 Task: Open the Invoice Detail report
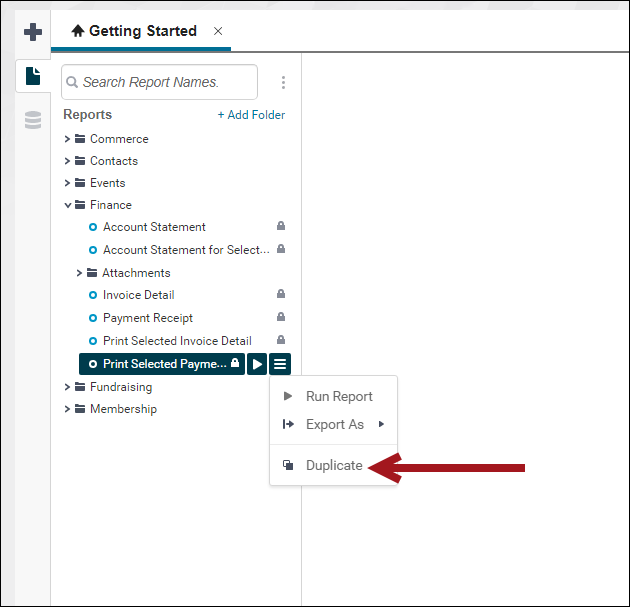pos(139,295)
